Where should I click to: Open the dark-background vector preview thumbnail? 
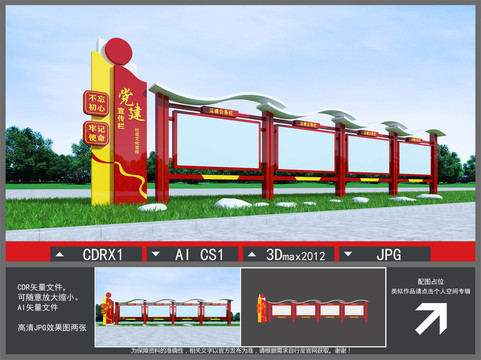pos(313,307)
